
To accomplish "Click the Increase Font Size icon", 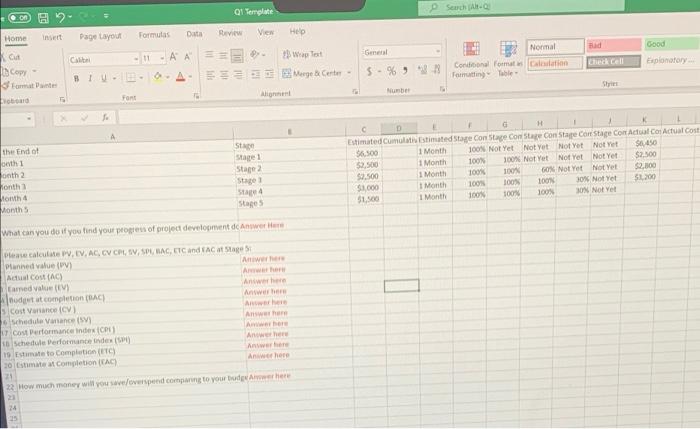I will 173,57.
